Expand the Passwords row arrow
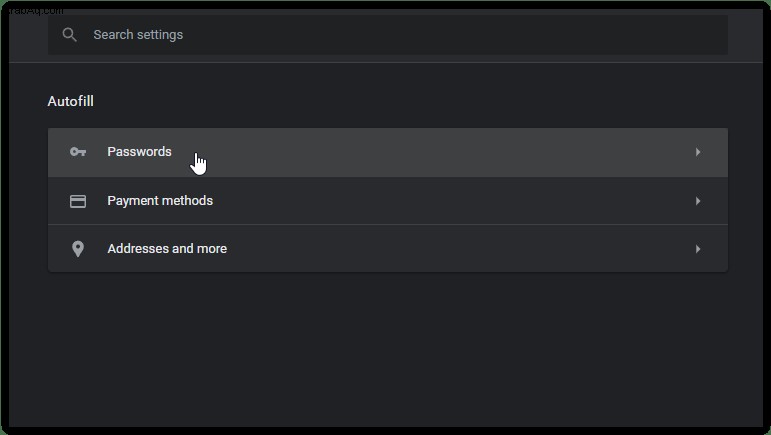The image size is (771, 435). coord(698,152)
